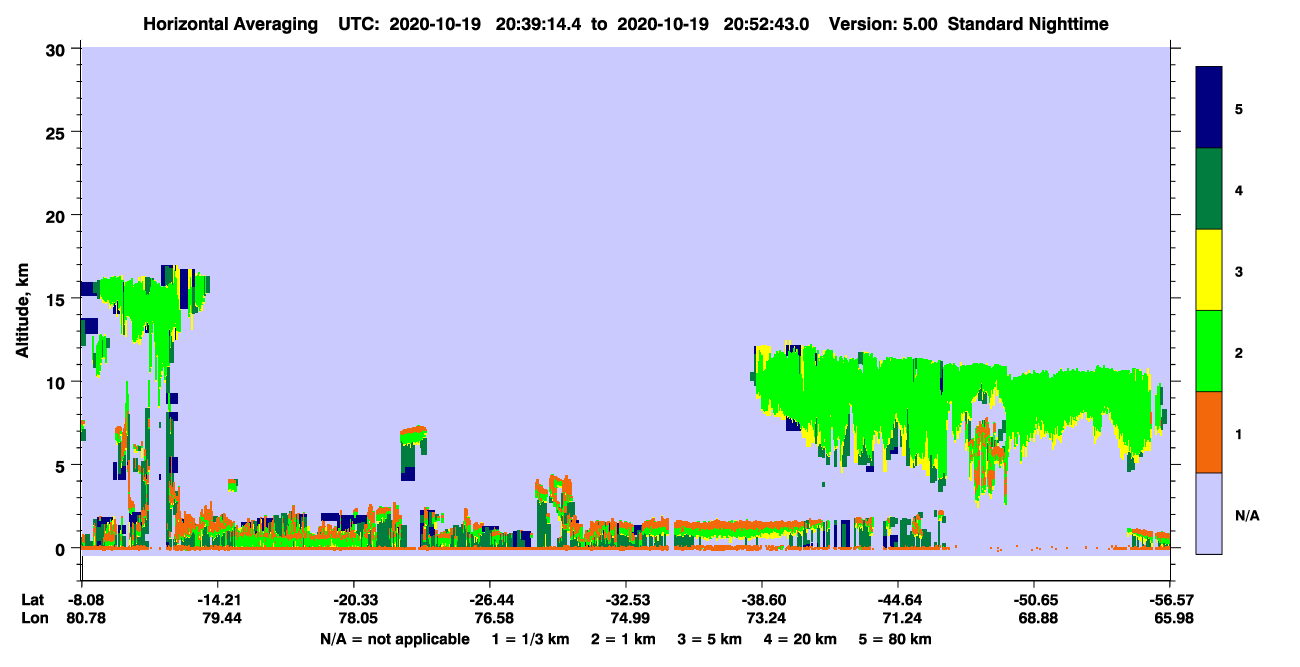
Task: Click latitude value -26.44
Action: 489,600
